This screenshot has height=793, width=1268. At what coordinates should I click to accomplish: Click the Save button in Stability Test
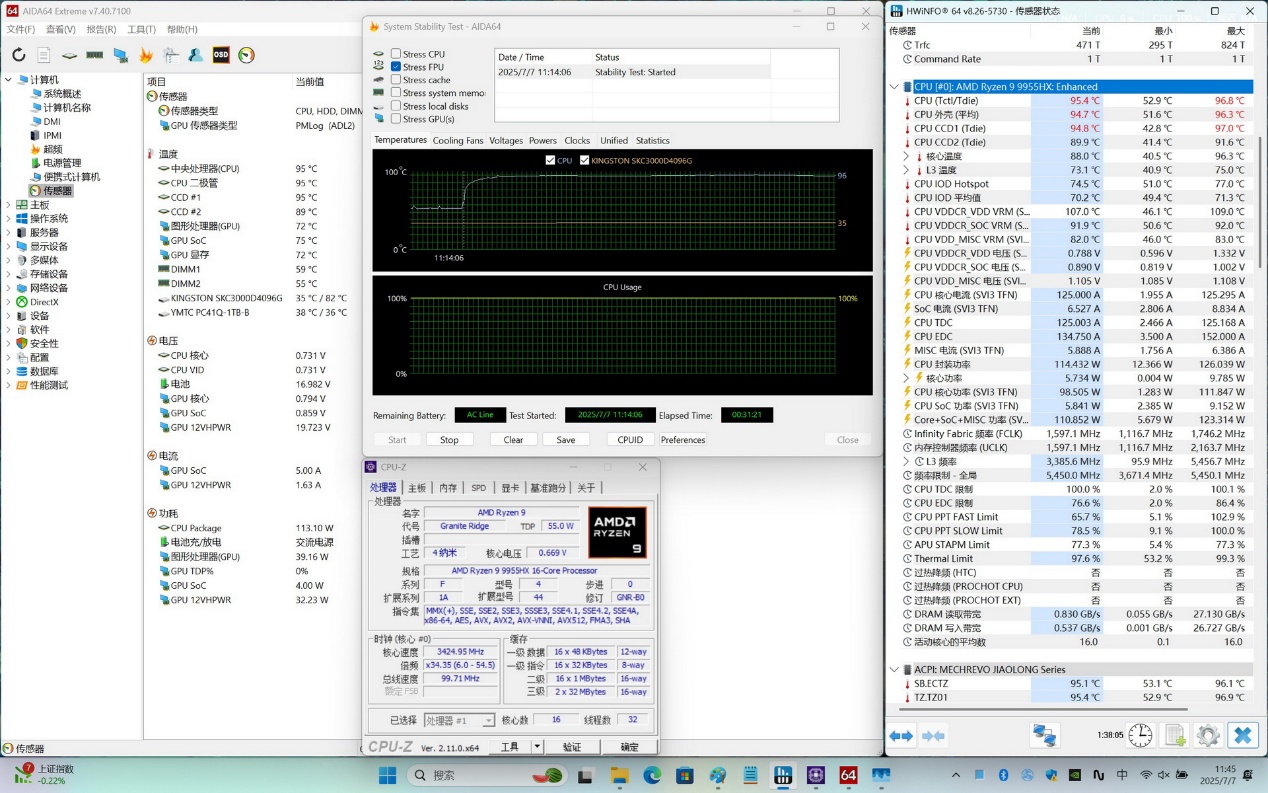pyautogui.click(x=566, y=440)
